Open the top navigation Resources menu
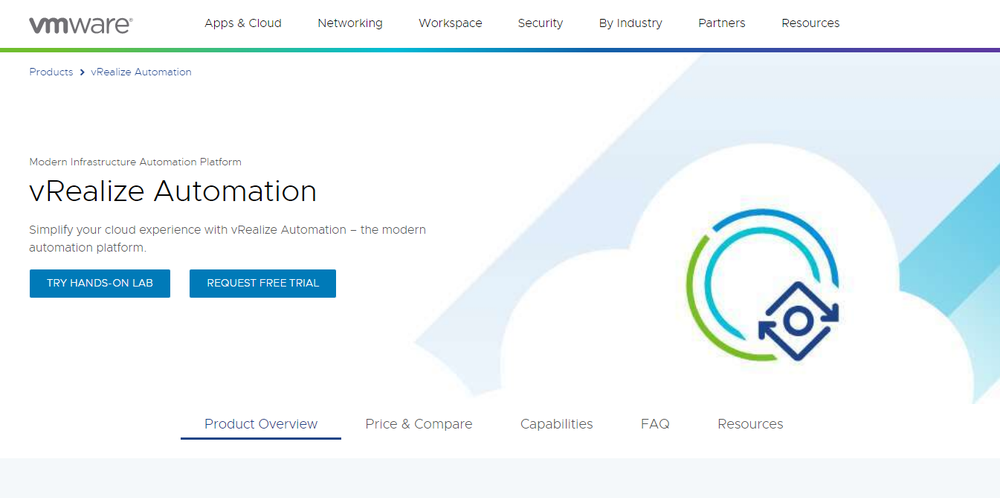This screenshot has height=498, width=1000. point(811,23)
